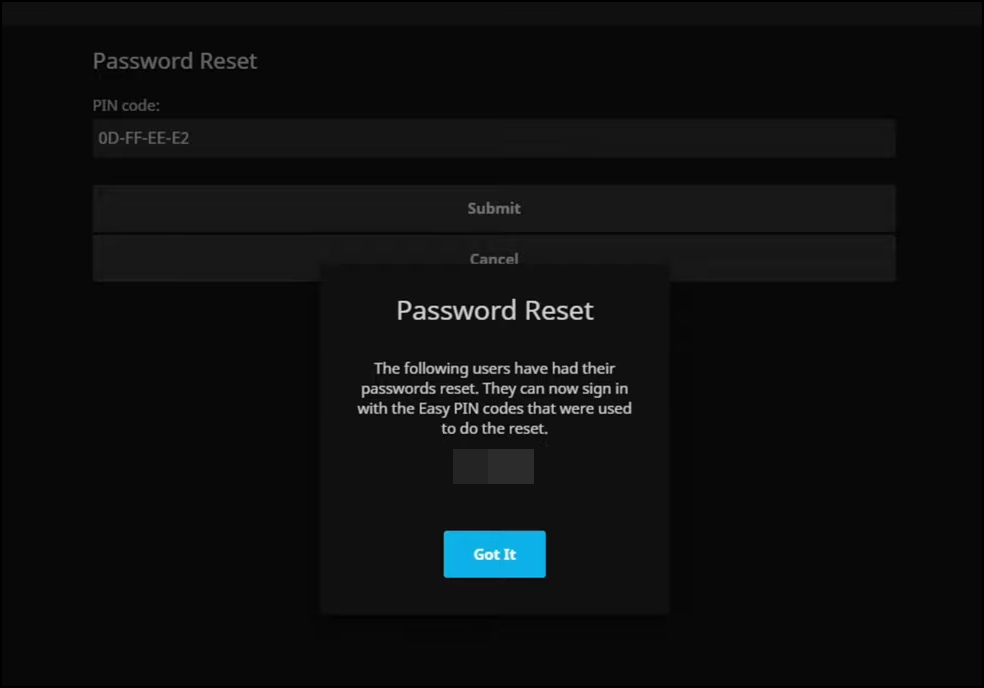The height and width of the screenshot is (688, 984).
Task: Click Submit to confirm the PIN code
Action: (494, 208)
